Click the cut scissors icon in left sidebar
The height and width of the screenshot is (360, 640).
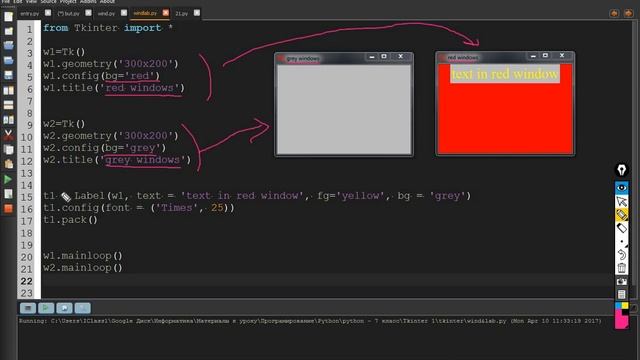8,135
